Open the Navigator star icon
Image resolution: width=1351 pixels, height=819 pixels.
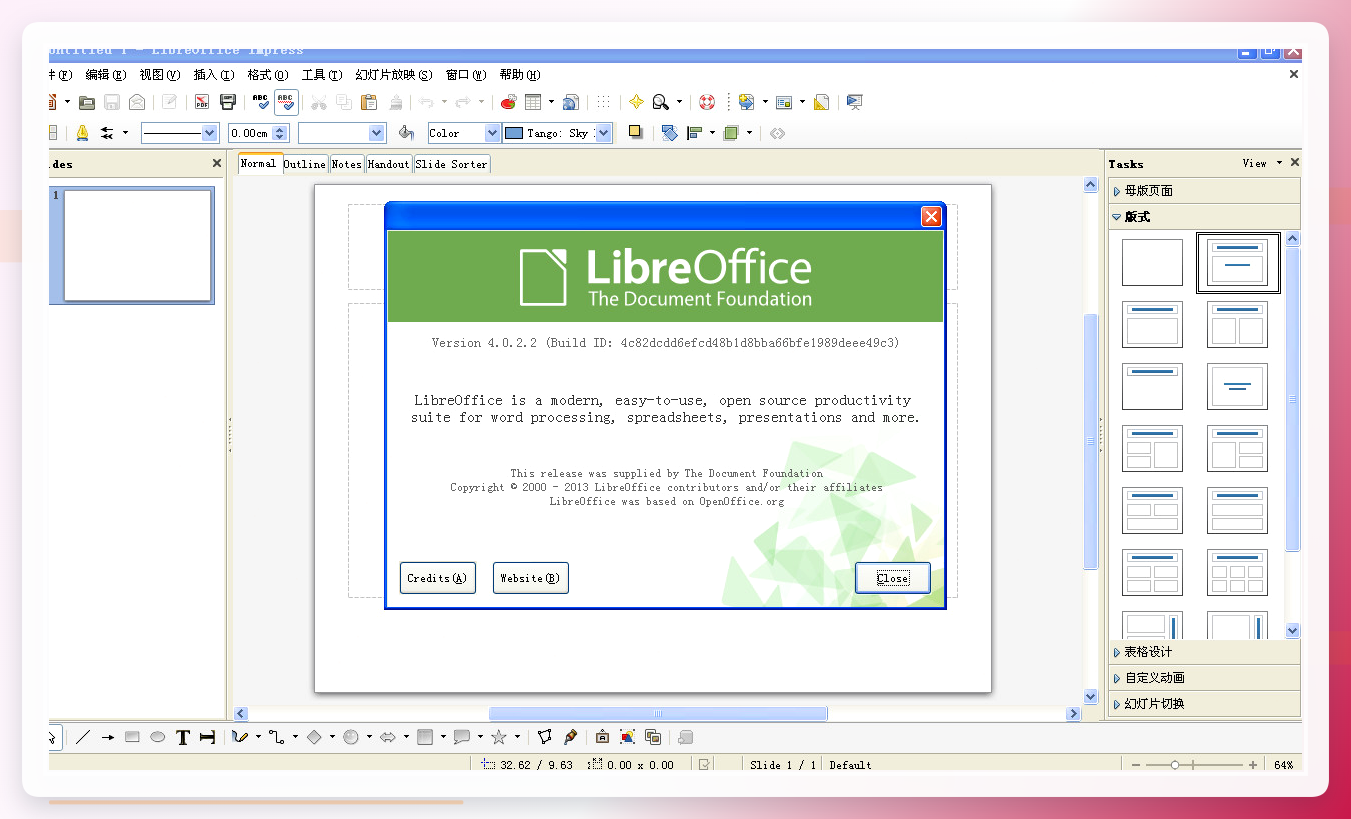(636, 102)
